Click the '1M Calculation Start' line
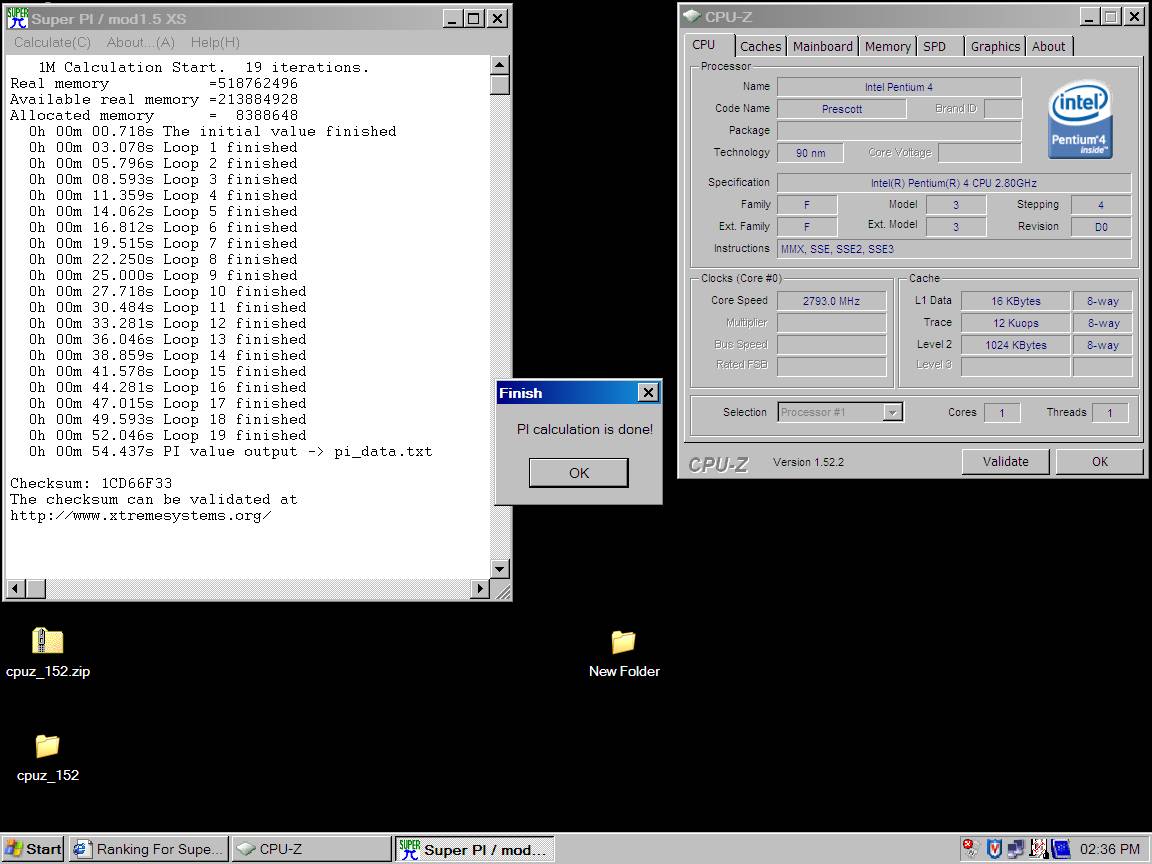The width and height of the screenshot is (1152, 864). tap(204, 68)
